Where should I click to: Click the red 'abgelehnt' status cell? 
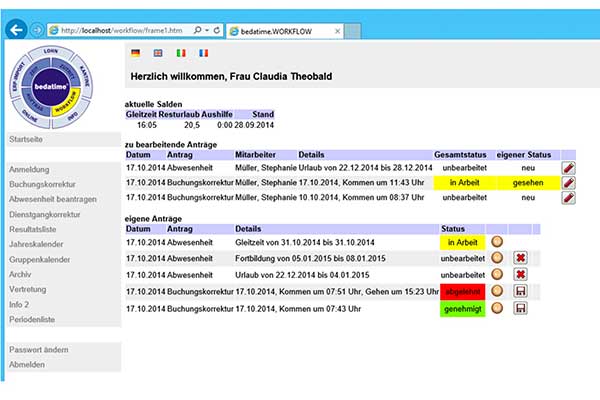(461, 291)
